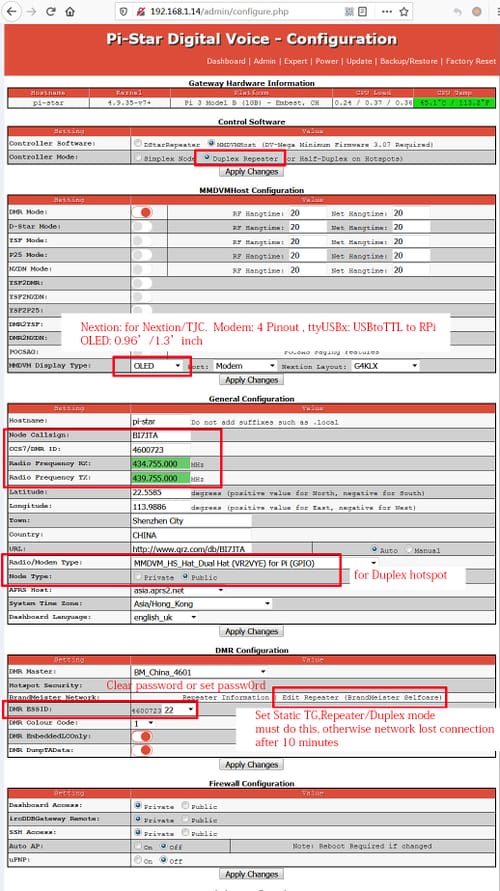Turn on the P25 Mode switch

(x=142, y=255)
